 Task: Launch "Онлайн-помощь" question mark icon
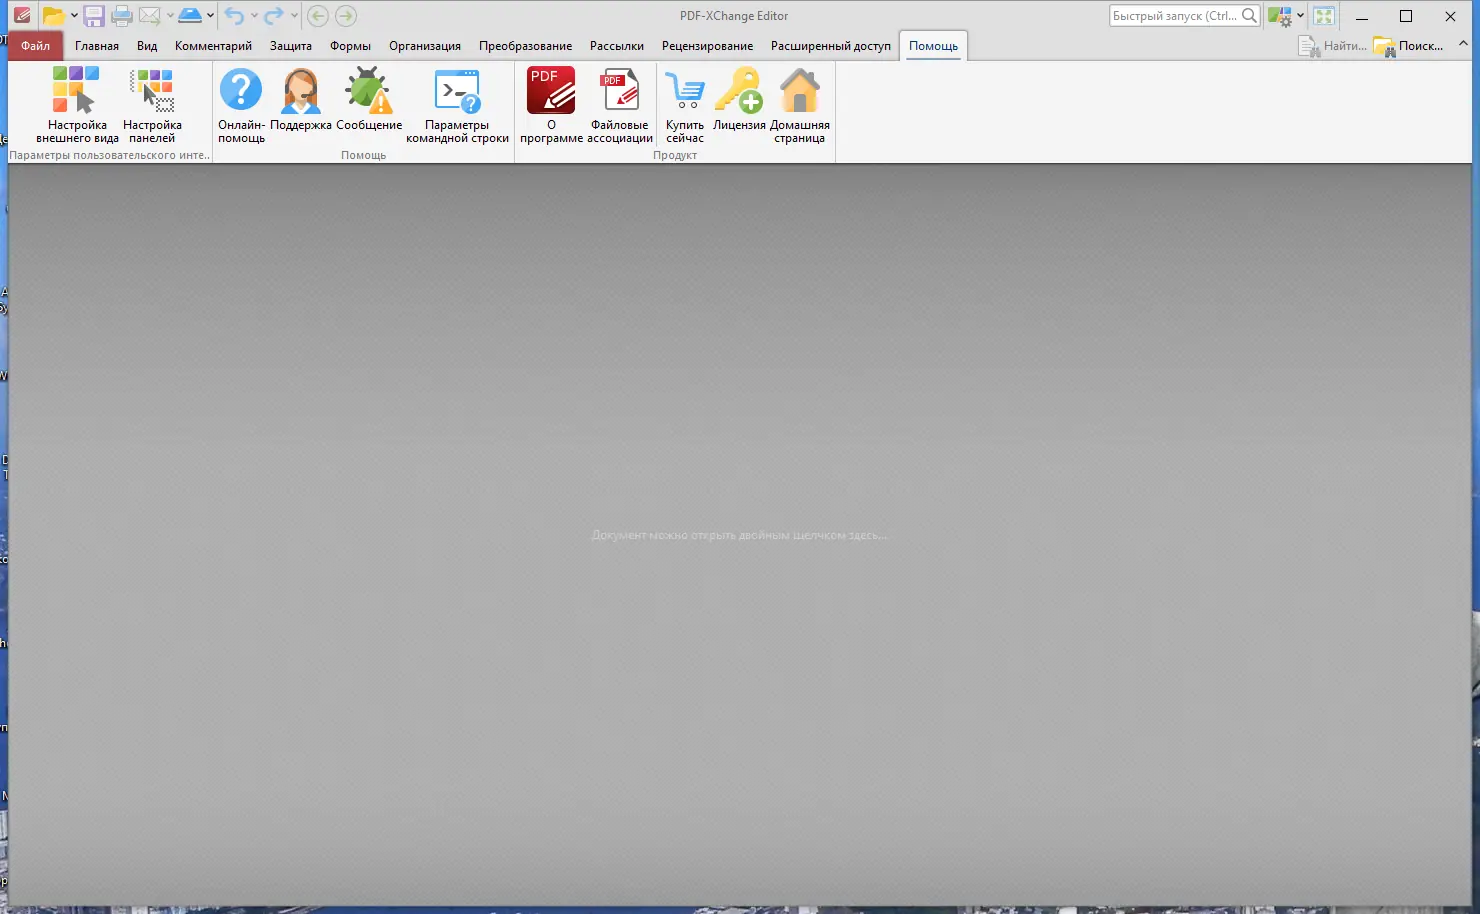pos(241,105)
